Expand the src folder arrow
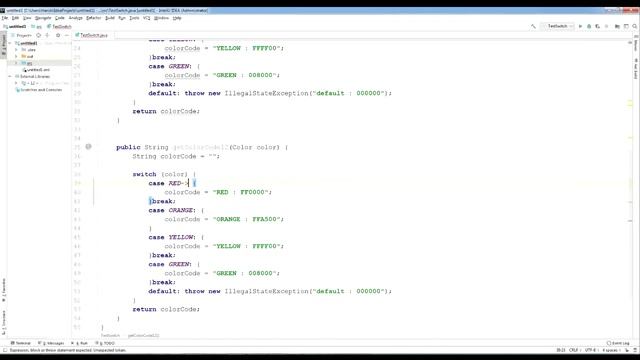Screen dimensions: 640x360 point(16,63)
